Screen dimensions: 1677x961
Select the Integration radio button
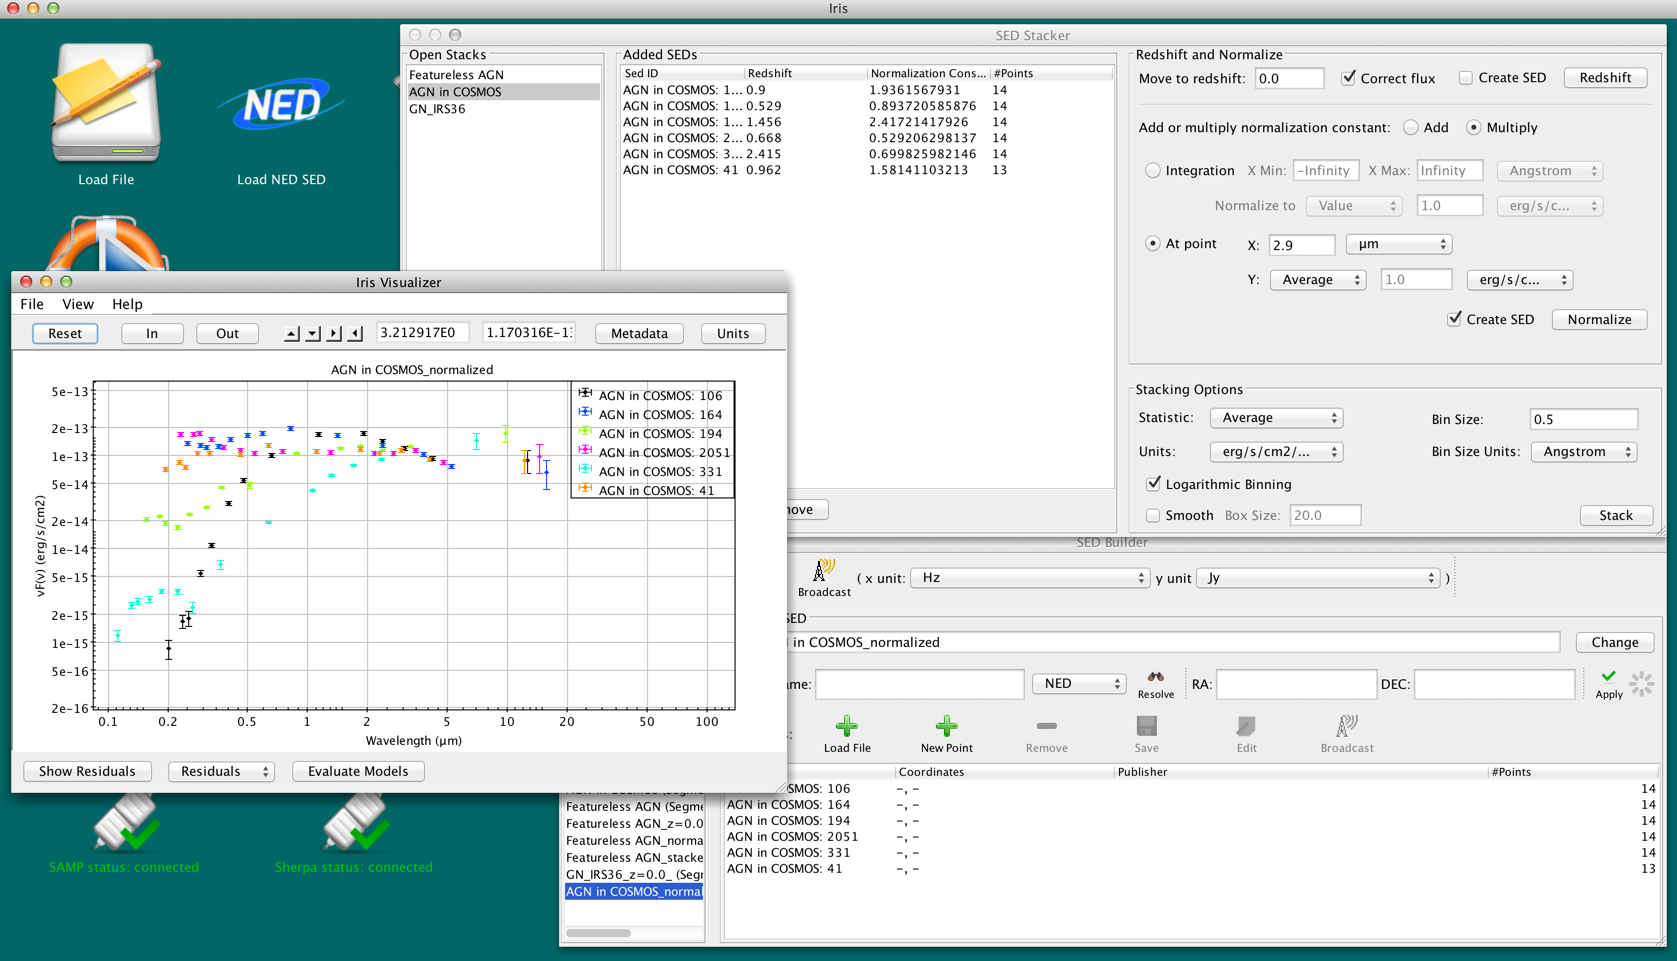tap(1152, 170)
